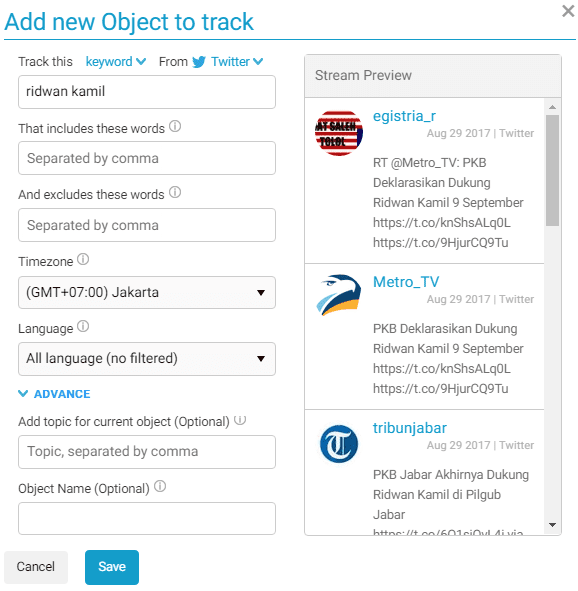Click info icon beside 'That includes these words'
The height and width of the screenshot is (591, 578).
point(175,126)
